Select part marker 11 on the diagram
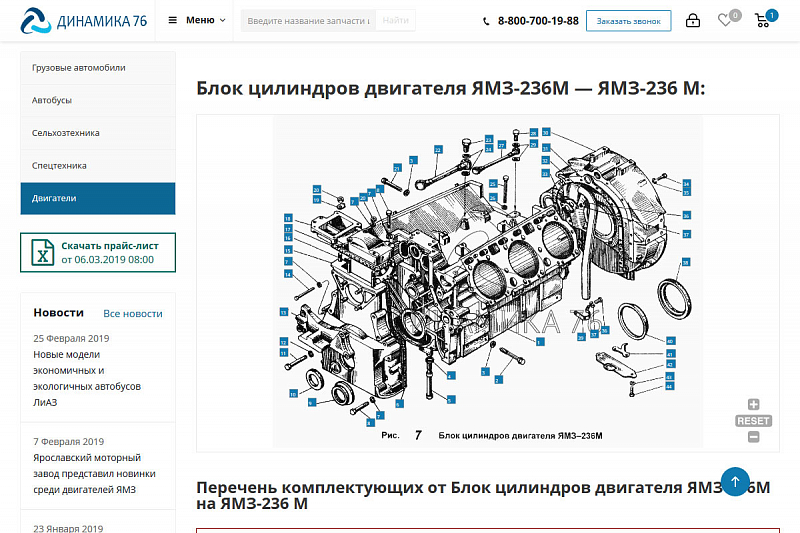The image size is (800, 533). (x=284, y=352)
